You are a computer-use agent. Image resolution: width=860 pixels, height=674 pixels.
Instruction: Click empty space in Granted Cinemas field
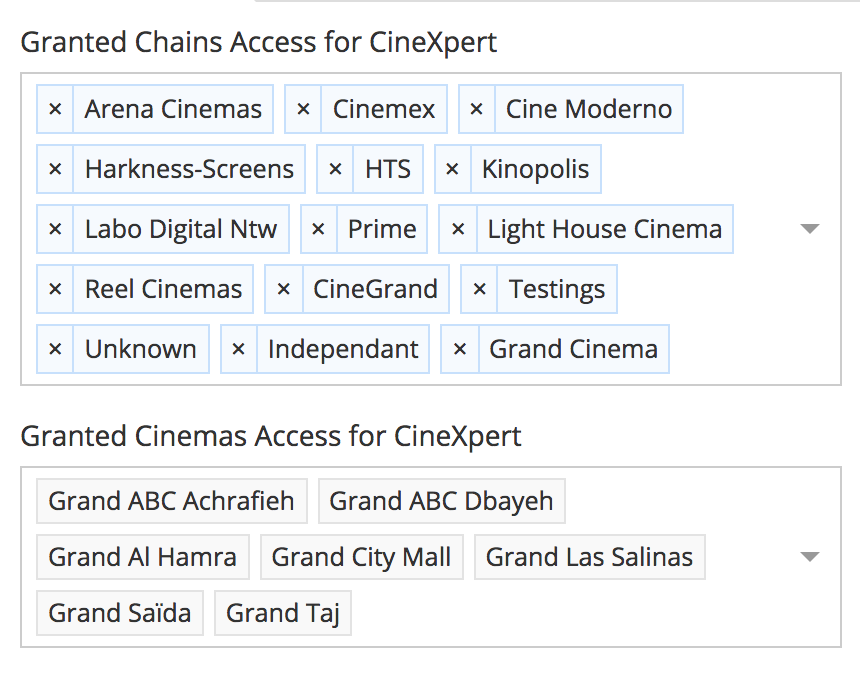tap(600, 613)
